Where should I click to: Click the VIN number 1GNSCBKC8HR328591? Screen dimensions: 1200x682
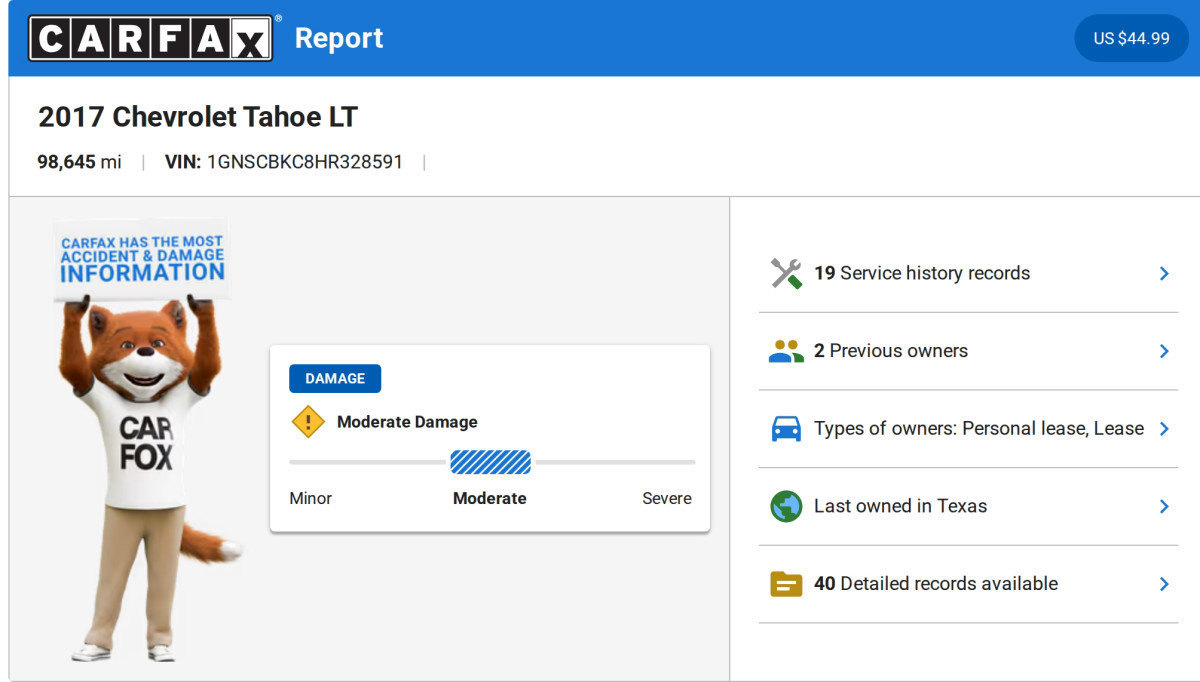tap(304, 162)
